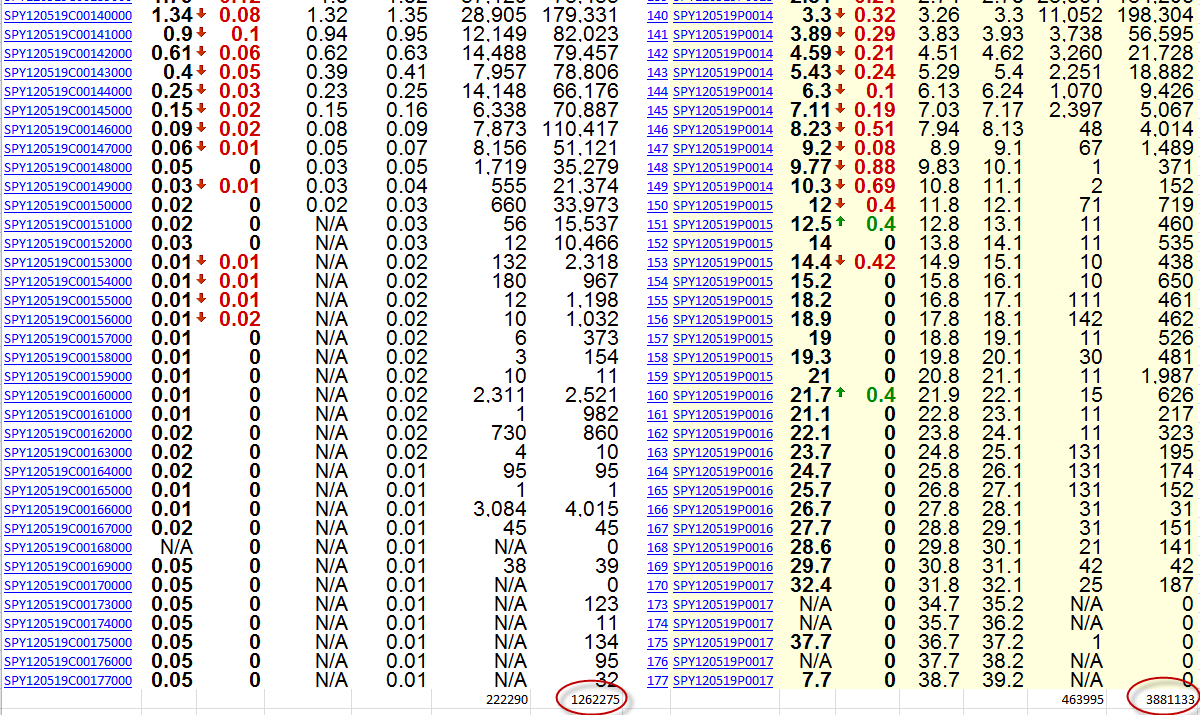This screenshot has width=1200, height=715.
Task: Select the put open interest cell 56,595
Action: coord(1162,35)
